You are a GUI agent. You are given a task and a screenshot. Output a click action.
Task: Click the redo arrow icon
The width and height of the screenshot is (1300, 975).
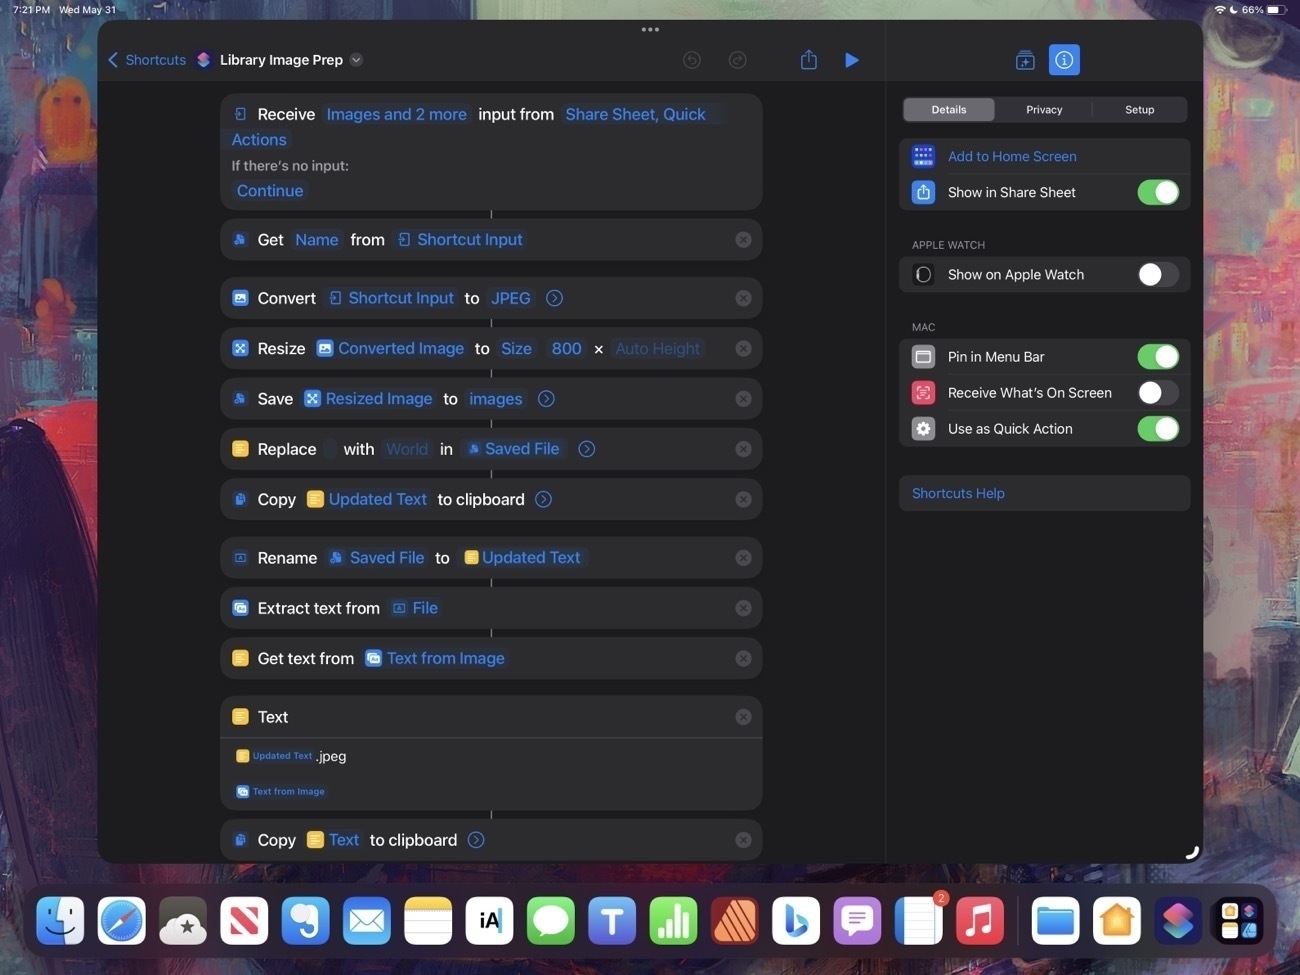point(737,60)
